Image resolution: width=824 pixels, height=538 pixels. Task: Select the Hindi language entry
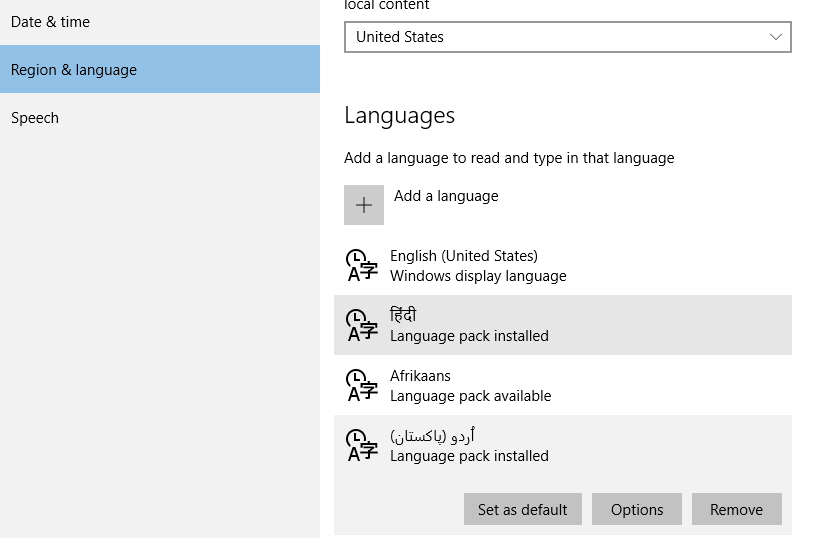[563, 325]
